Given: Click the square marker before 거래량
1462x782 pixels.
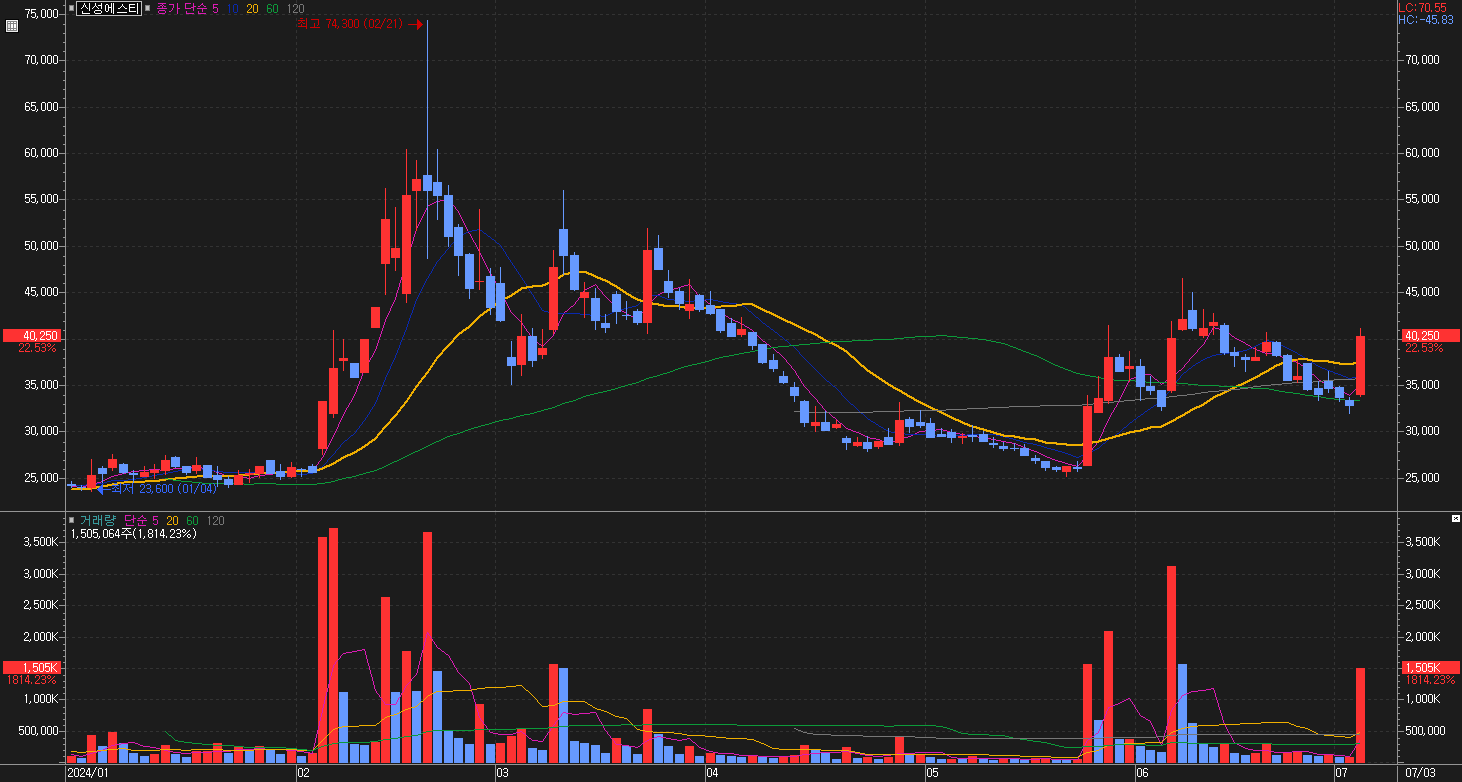Looking at the screenshot, I should (72, 520).
